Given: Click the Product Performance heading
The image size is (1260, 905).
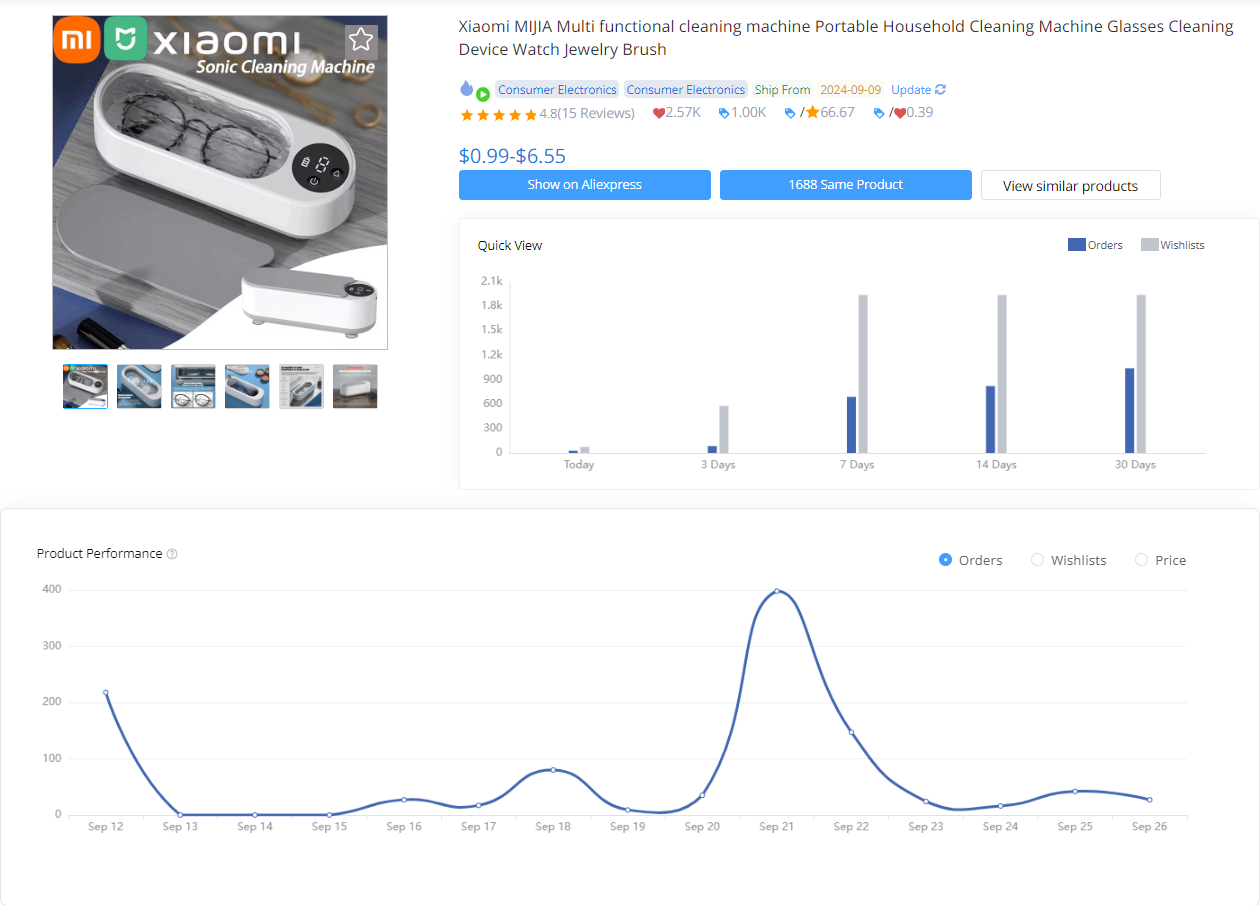Looking at the screenshot, I should pos(99,554).
